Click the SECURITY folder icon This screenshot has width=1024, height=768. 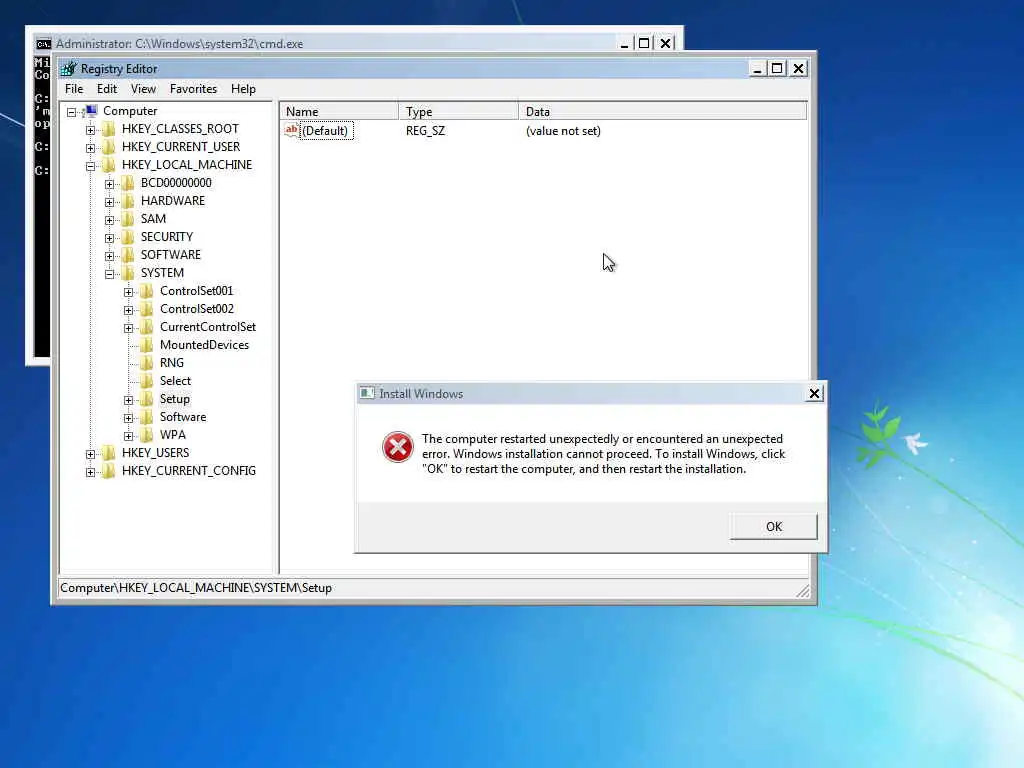click(127, 236)
